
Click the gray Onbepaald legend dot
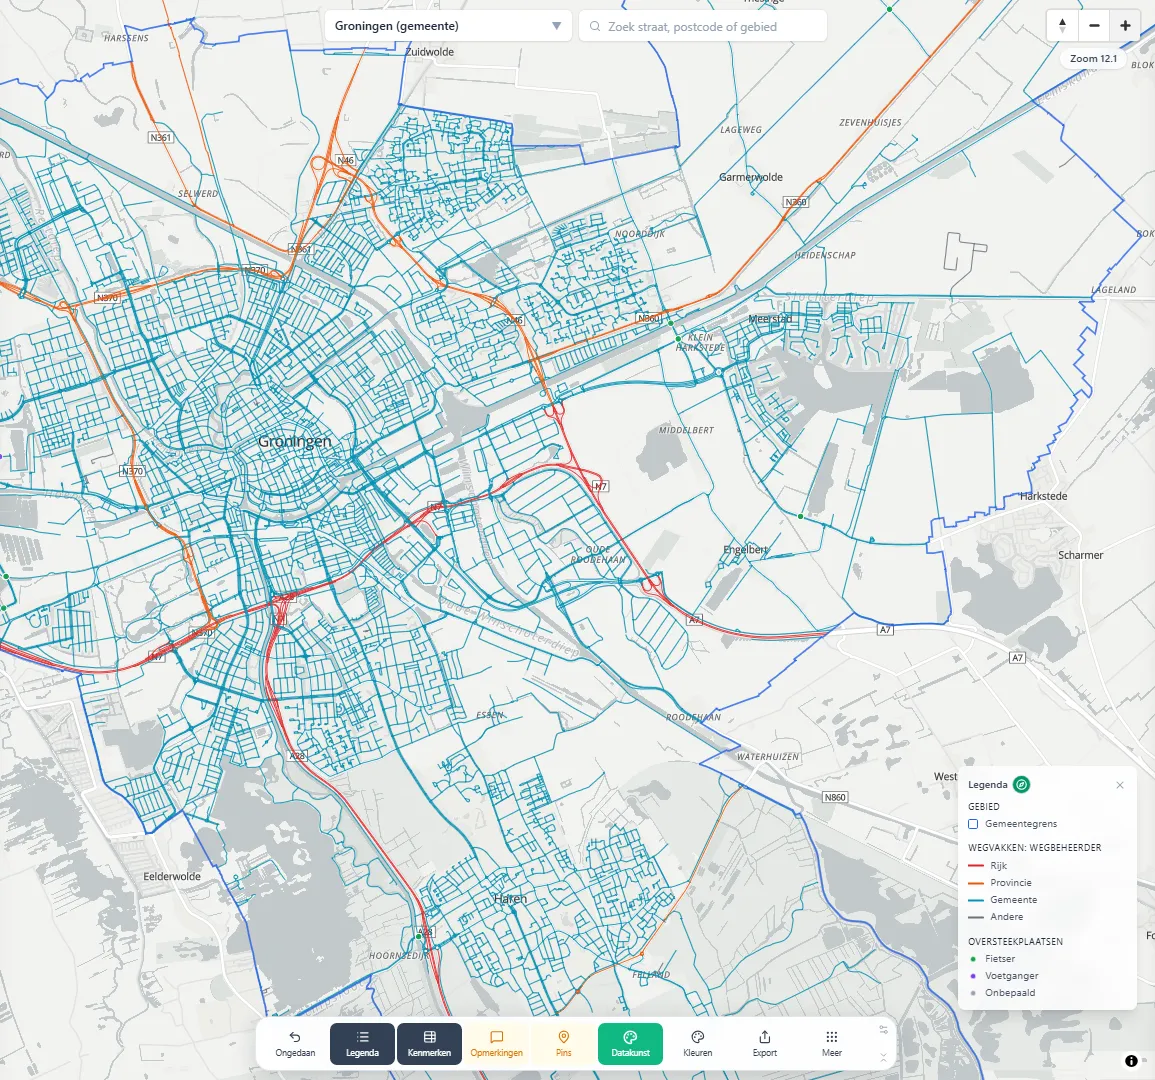(x=973, y=993)
